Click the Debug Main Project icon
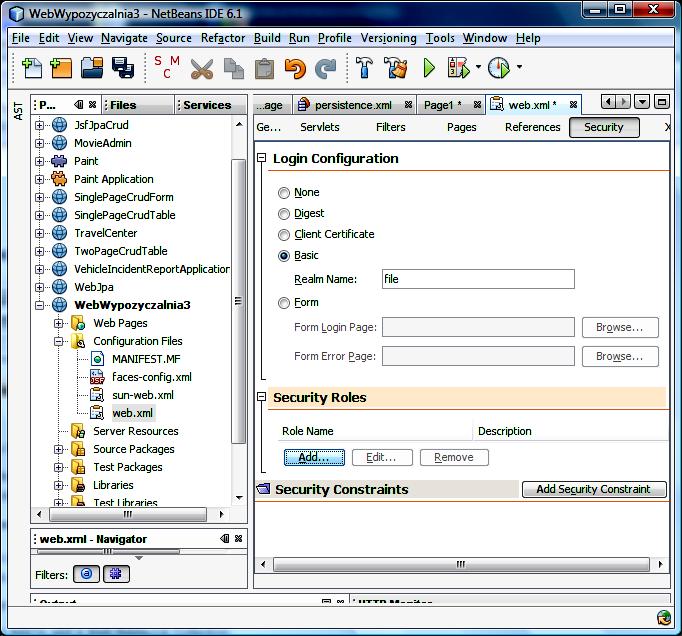Screen dimensions: 682x636 click(458, 68)
